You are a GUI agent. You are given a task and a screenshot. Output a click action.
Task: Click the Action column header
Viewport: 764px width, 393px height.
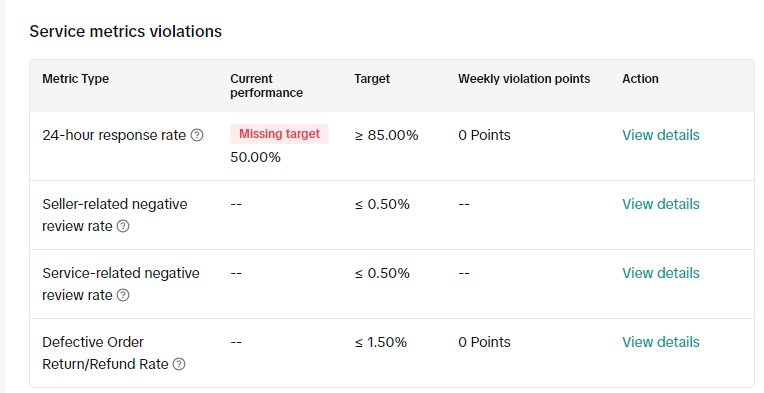coord(640,79)
